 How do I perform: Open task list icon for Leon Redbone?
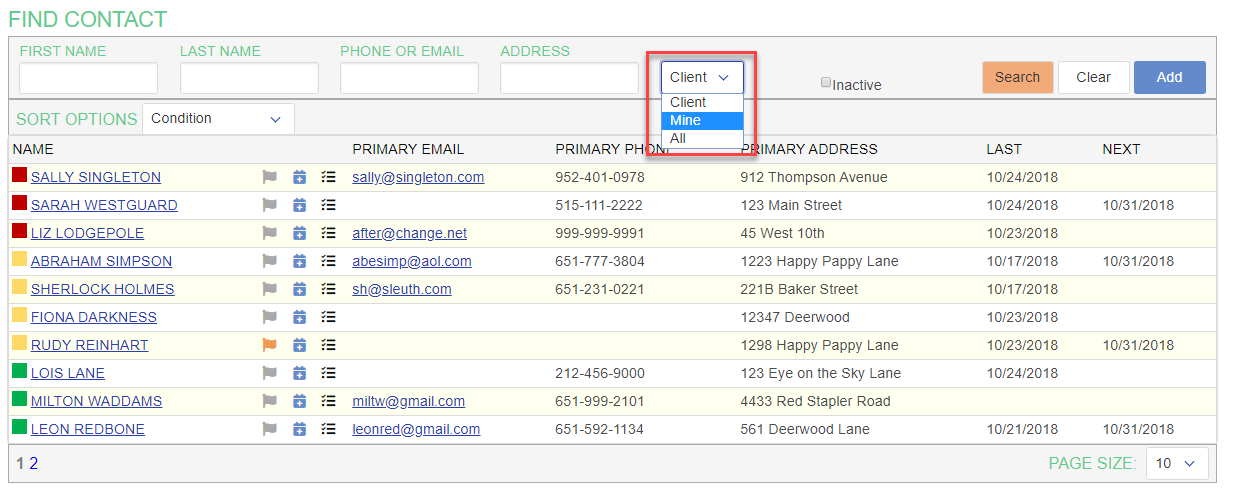328,429
